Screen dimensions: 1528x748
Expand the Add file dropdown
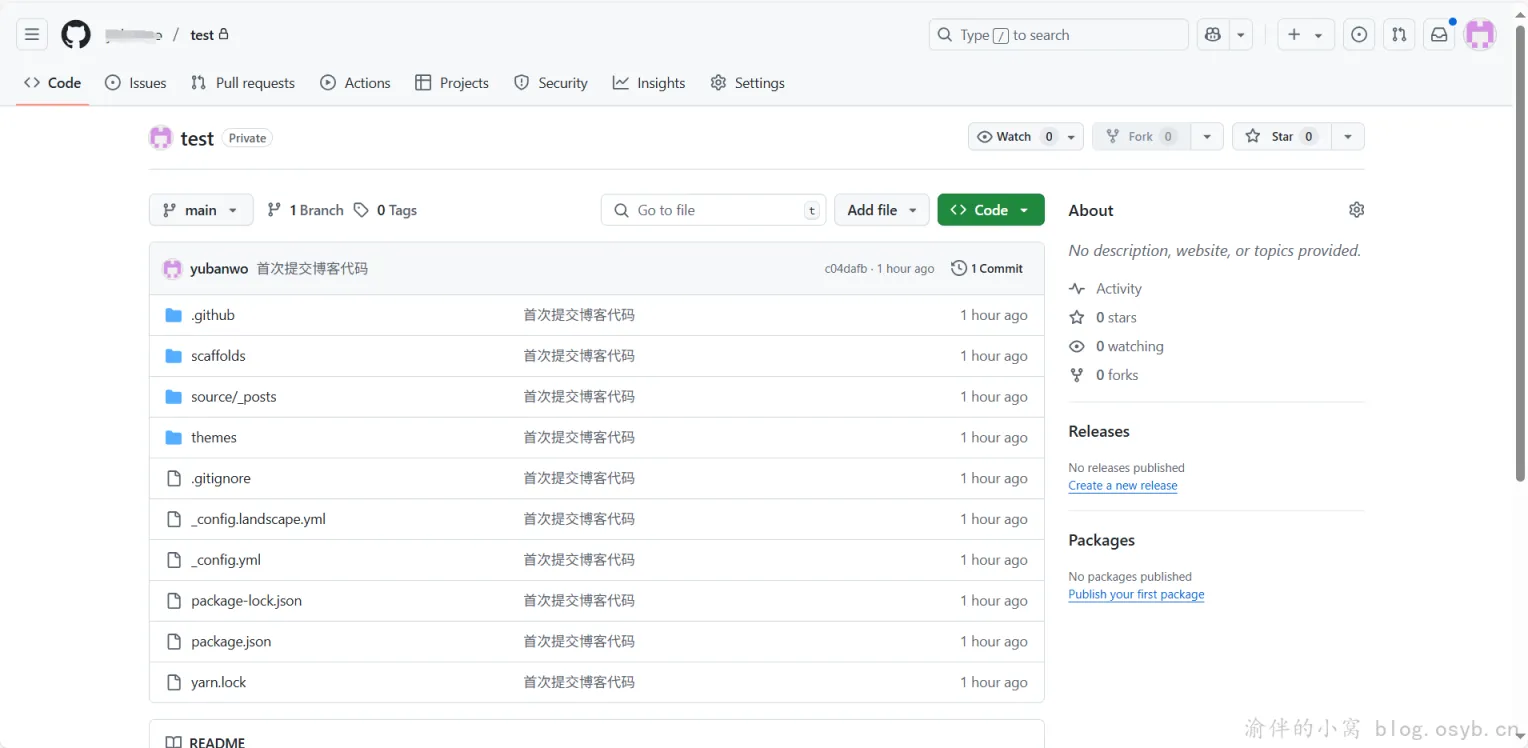[881, 210]
